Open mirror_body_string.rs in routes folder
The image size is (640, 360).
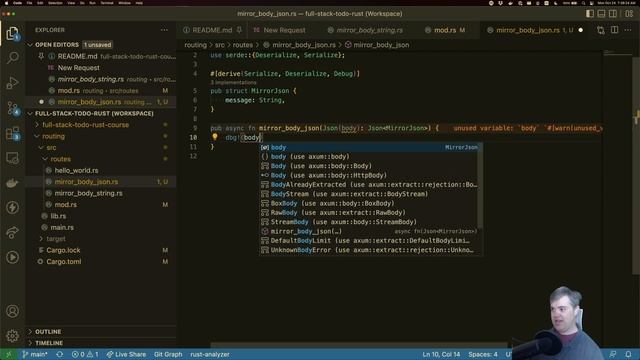(89, 193)
